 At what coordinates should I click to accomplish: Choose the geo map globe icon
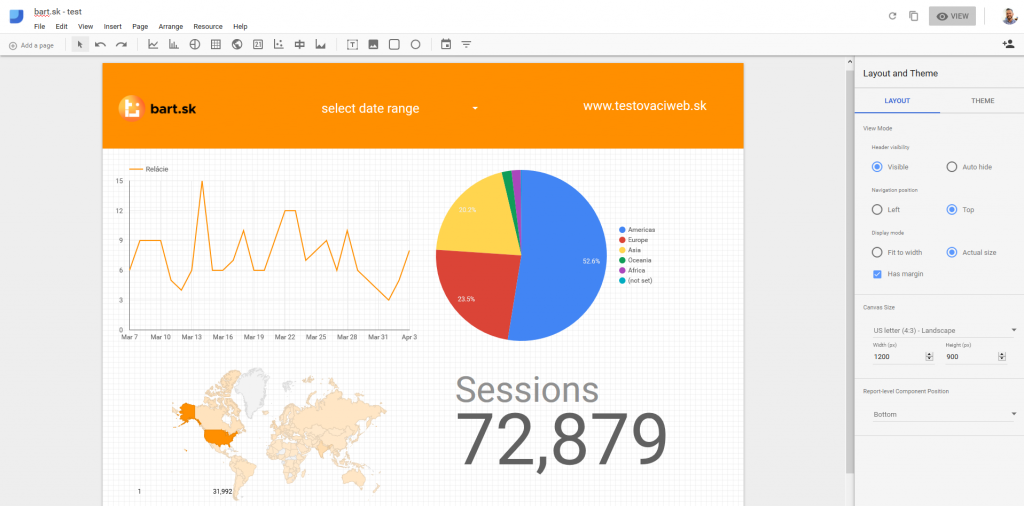click(x=237, y=45)
